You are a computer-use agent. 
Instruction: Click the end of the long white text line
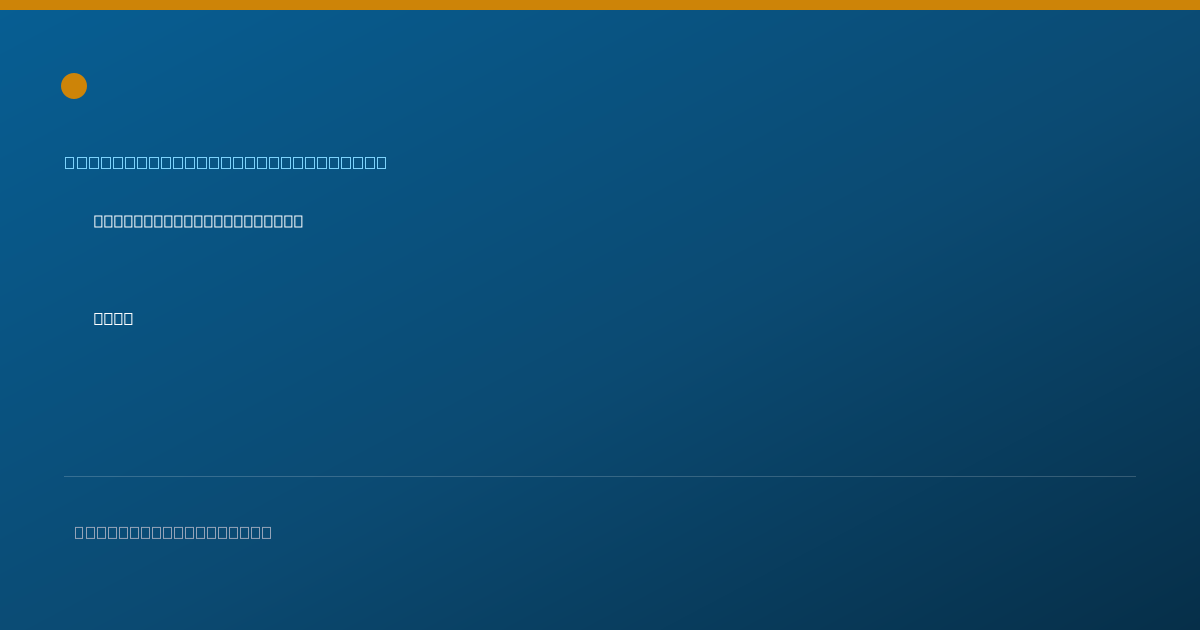click(298, 221)
